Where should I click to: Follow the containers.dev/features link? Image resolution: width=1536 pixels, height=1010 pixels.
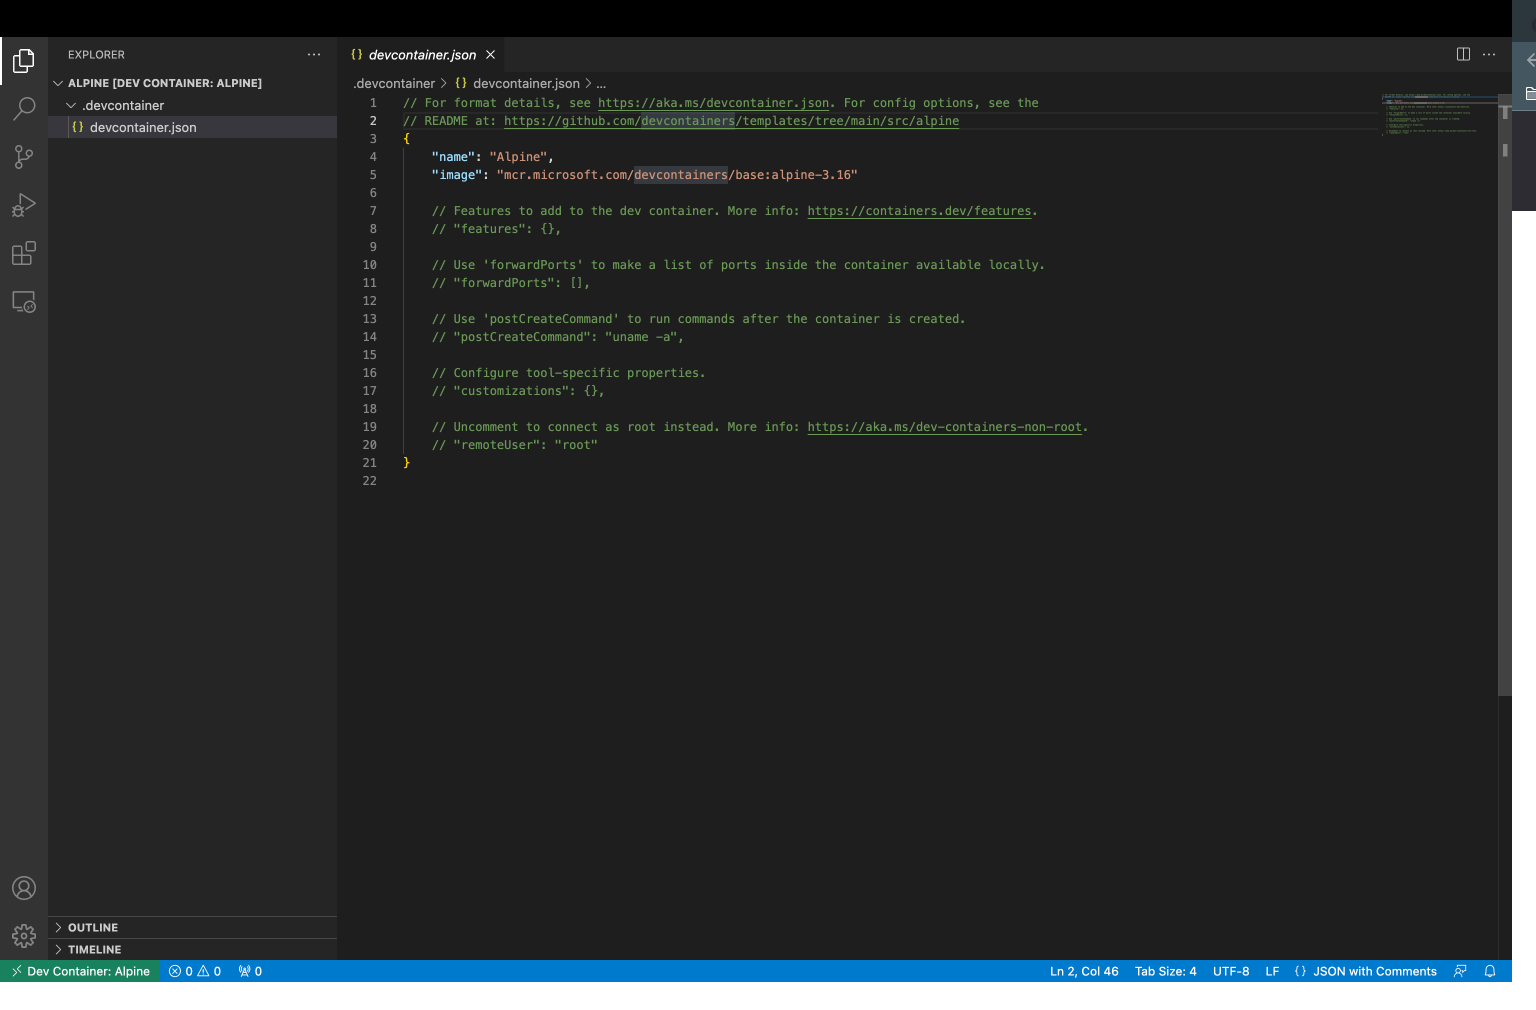point(919,211)
